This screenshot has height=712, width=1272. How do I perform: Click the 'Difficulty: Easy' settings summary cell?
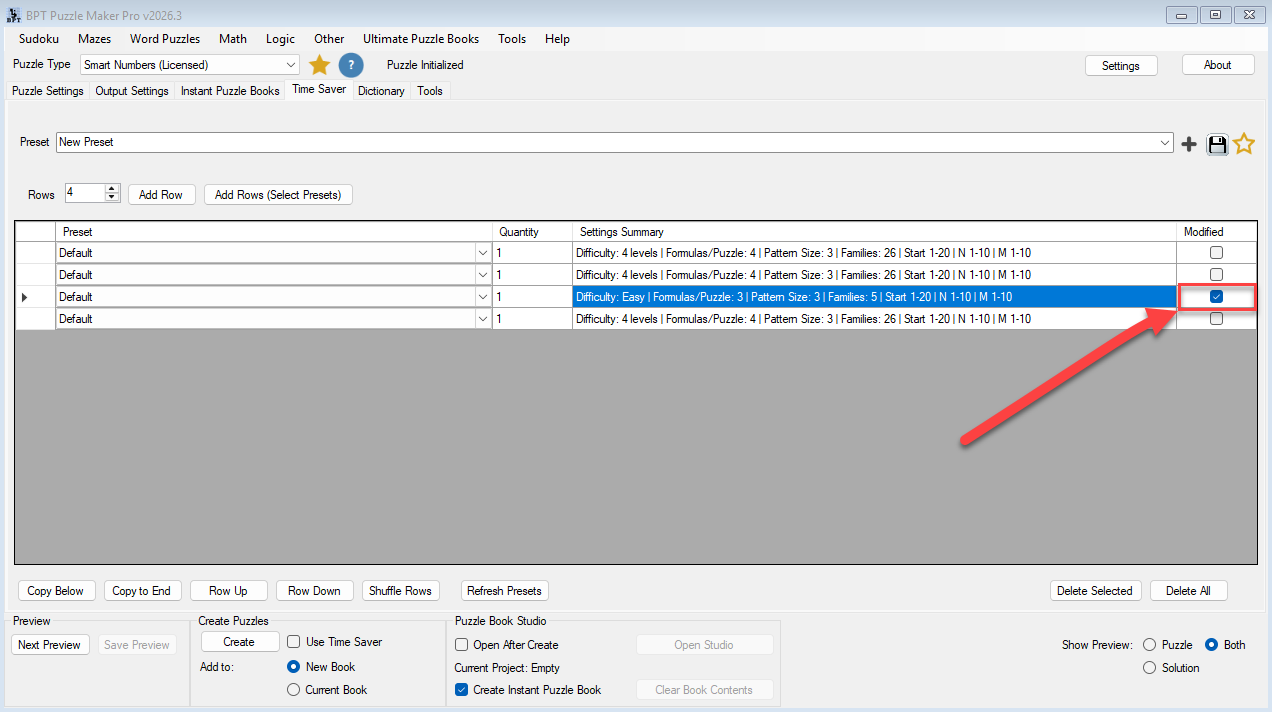pyautogui.click(x=874, y=297)
